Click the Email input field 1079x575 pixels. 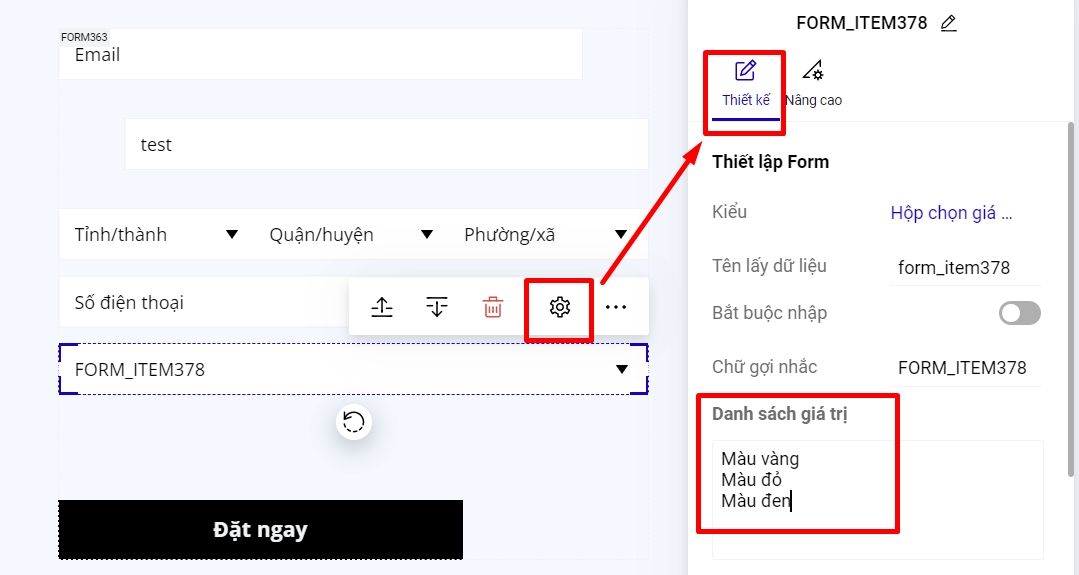[x=320, y=55]
